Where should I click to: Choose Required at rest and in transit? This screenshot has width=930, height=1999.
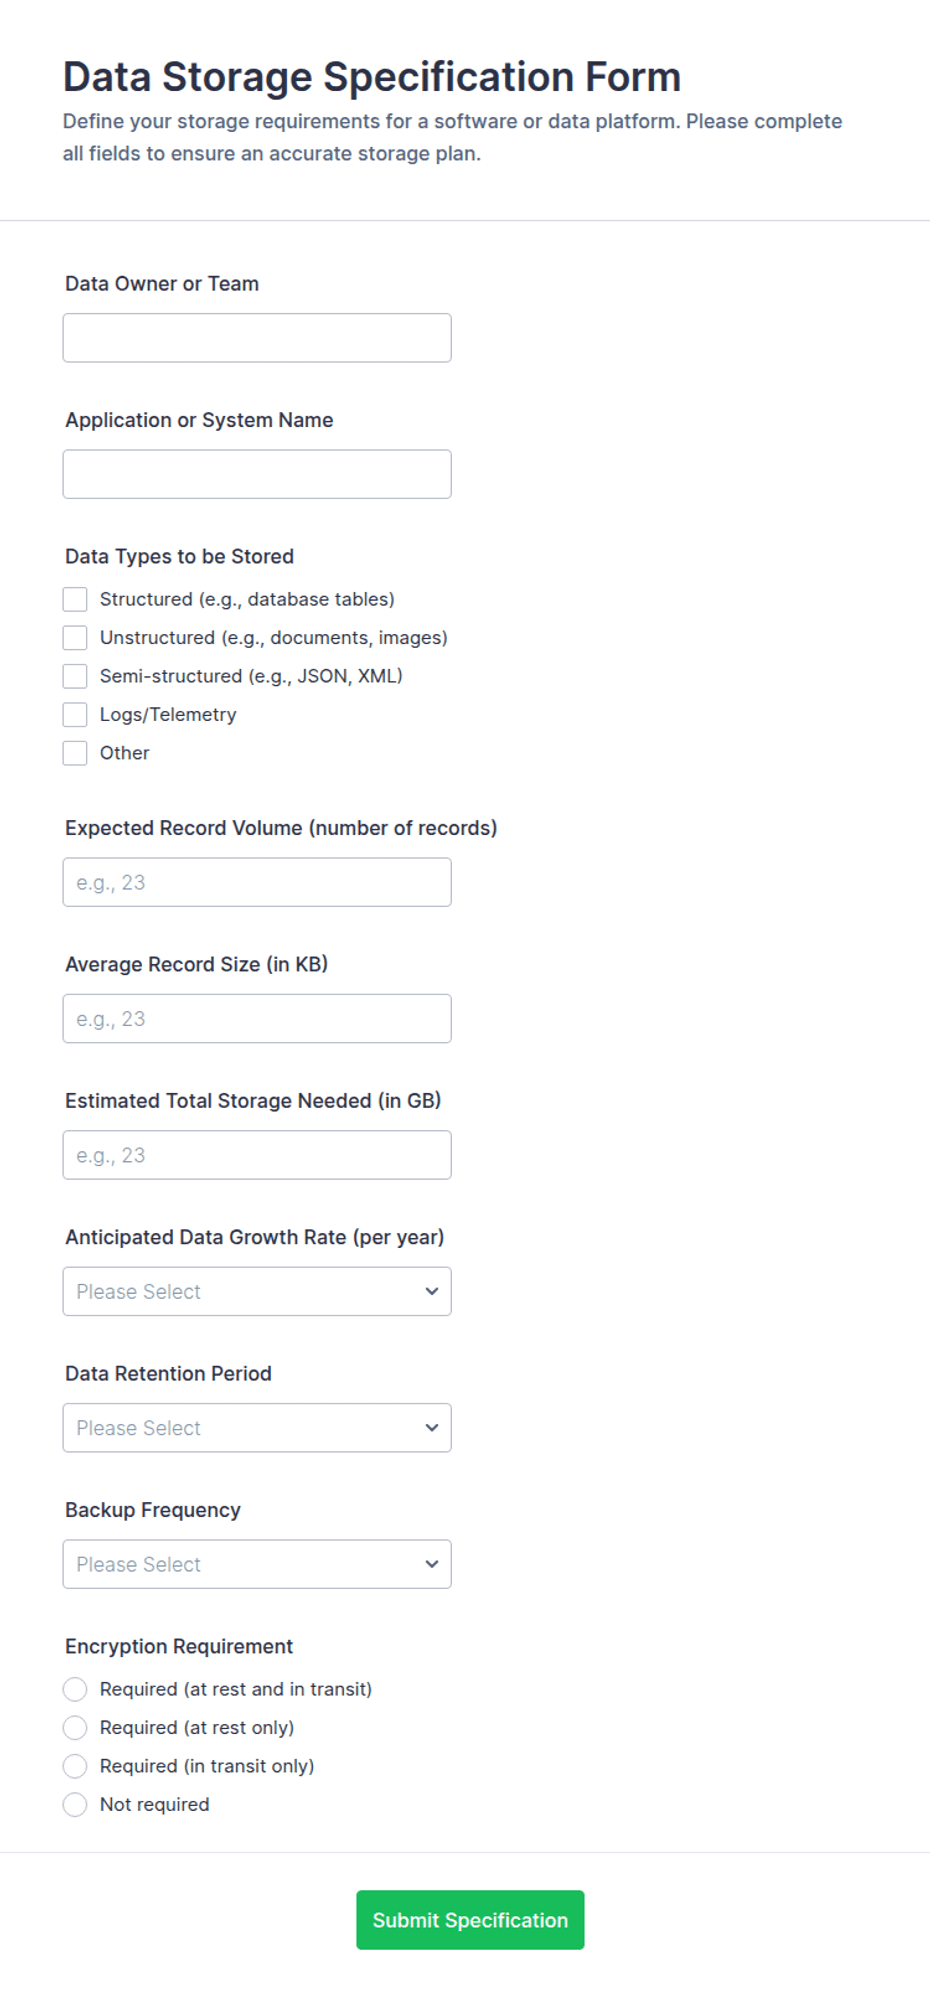[75, 1689]
